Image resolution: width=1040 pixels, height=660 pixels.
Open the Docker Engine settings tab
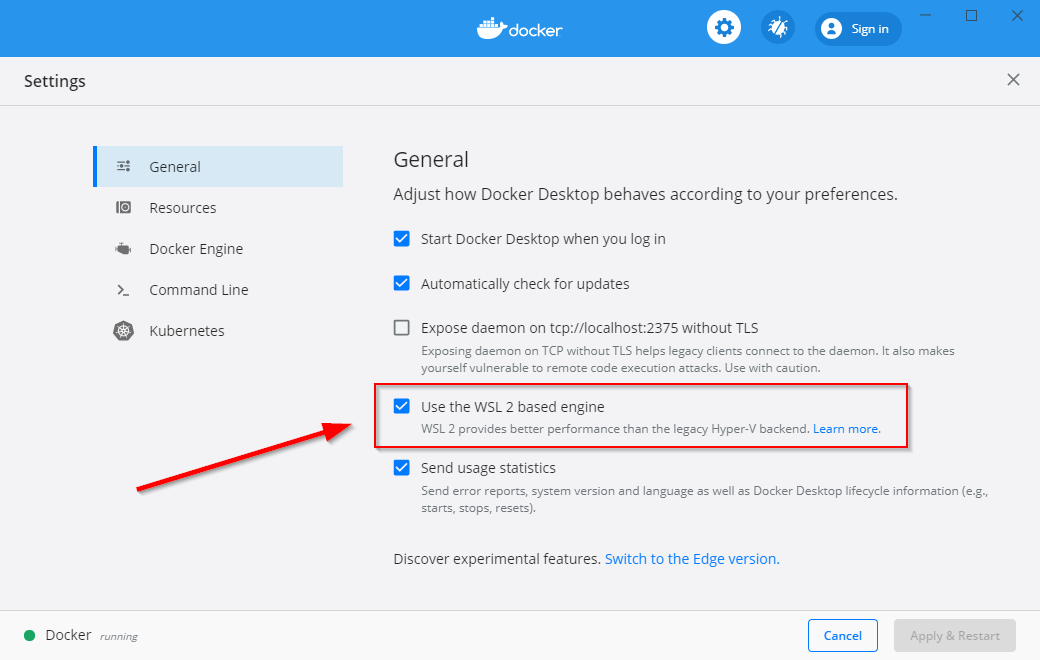218,249
